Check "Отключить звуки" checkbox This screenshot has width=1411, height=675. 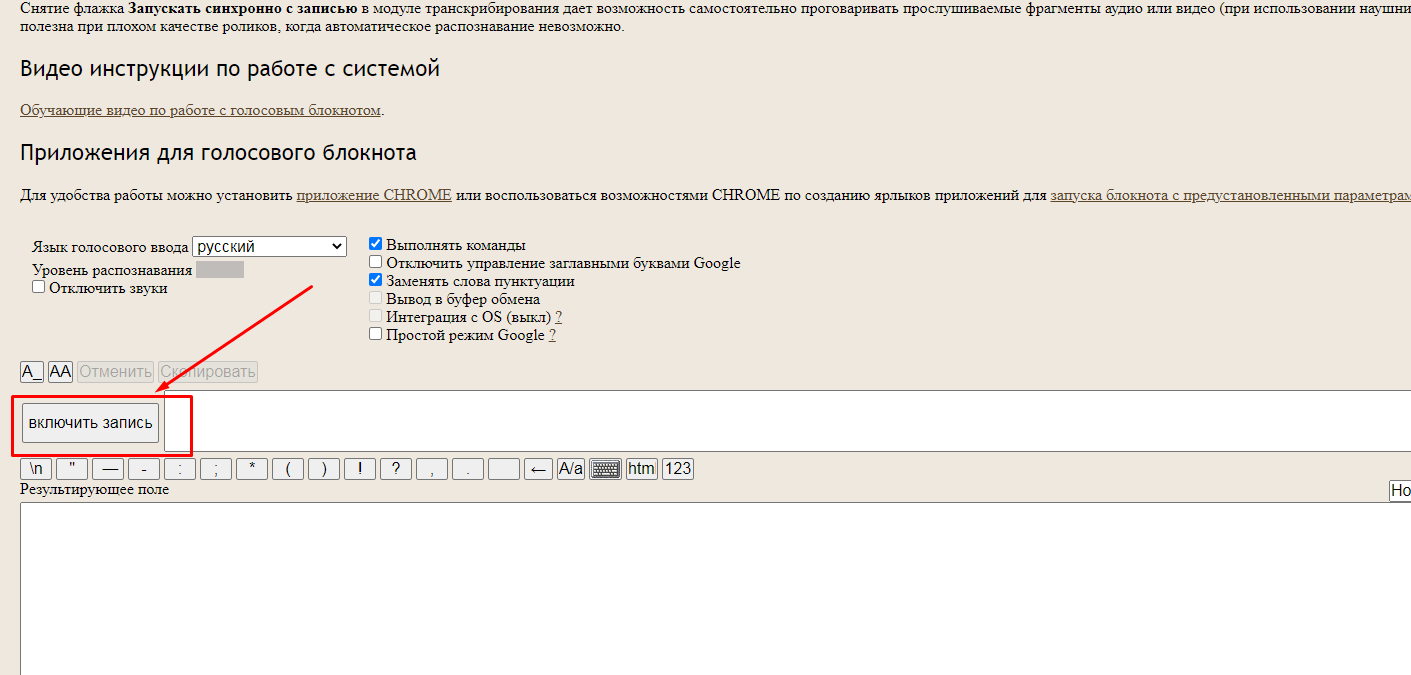point(39,287)
